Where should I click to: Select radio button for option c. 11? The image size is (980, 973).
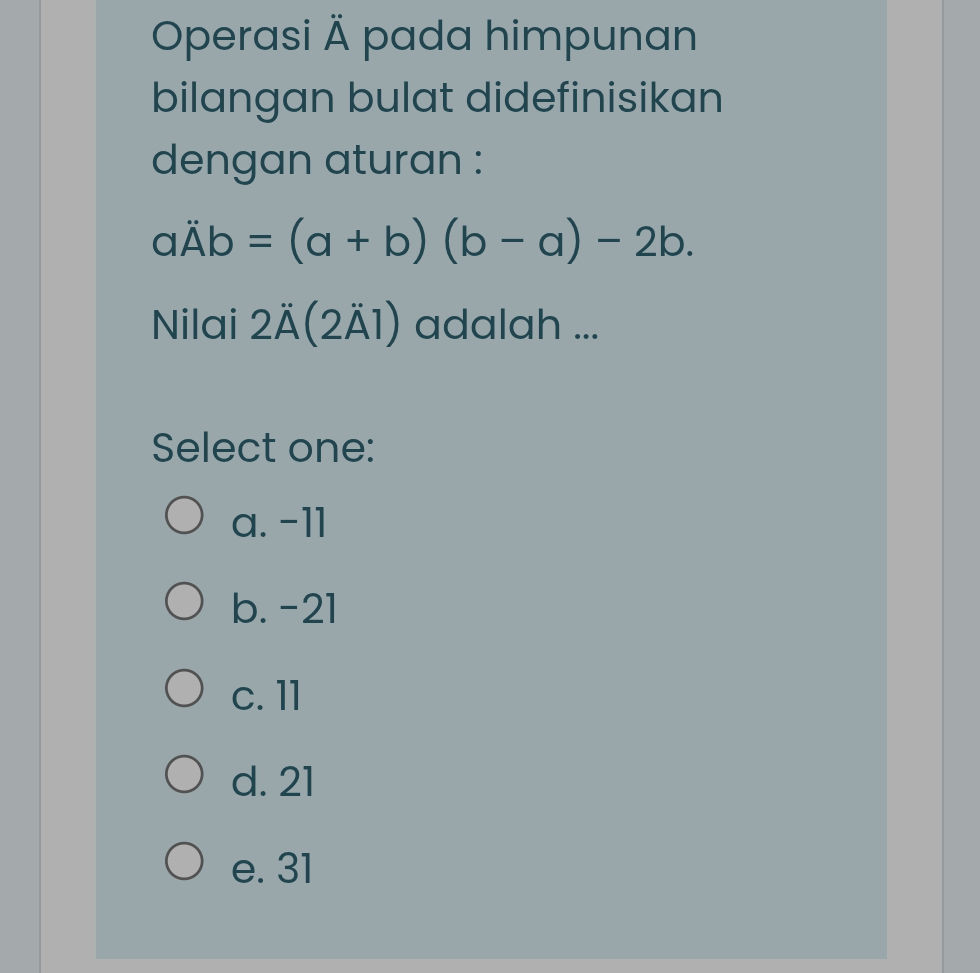184,686
